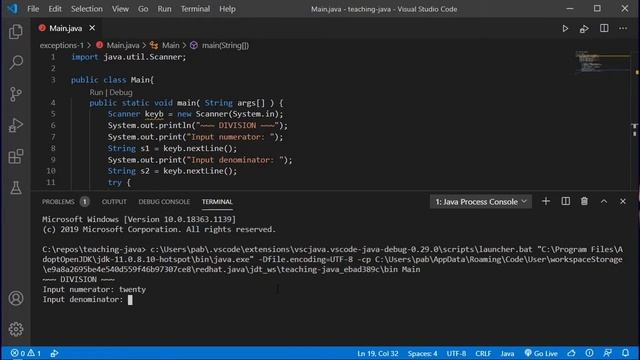Click the VS Code logo icon
The height and width of the screenshot is (360, 640).
pyautogui.click(x=13, y=9)
